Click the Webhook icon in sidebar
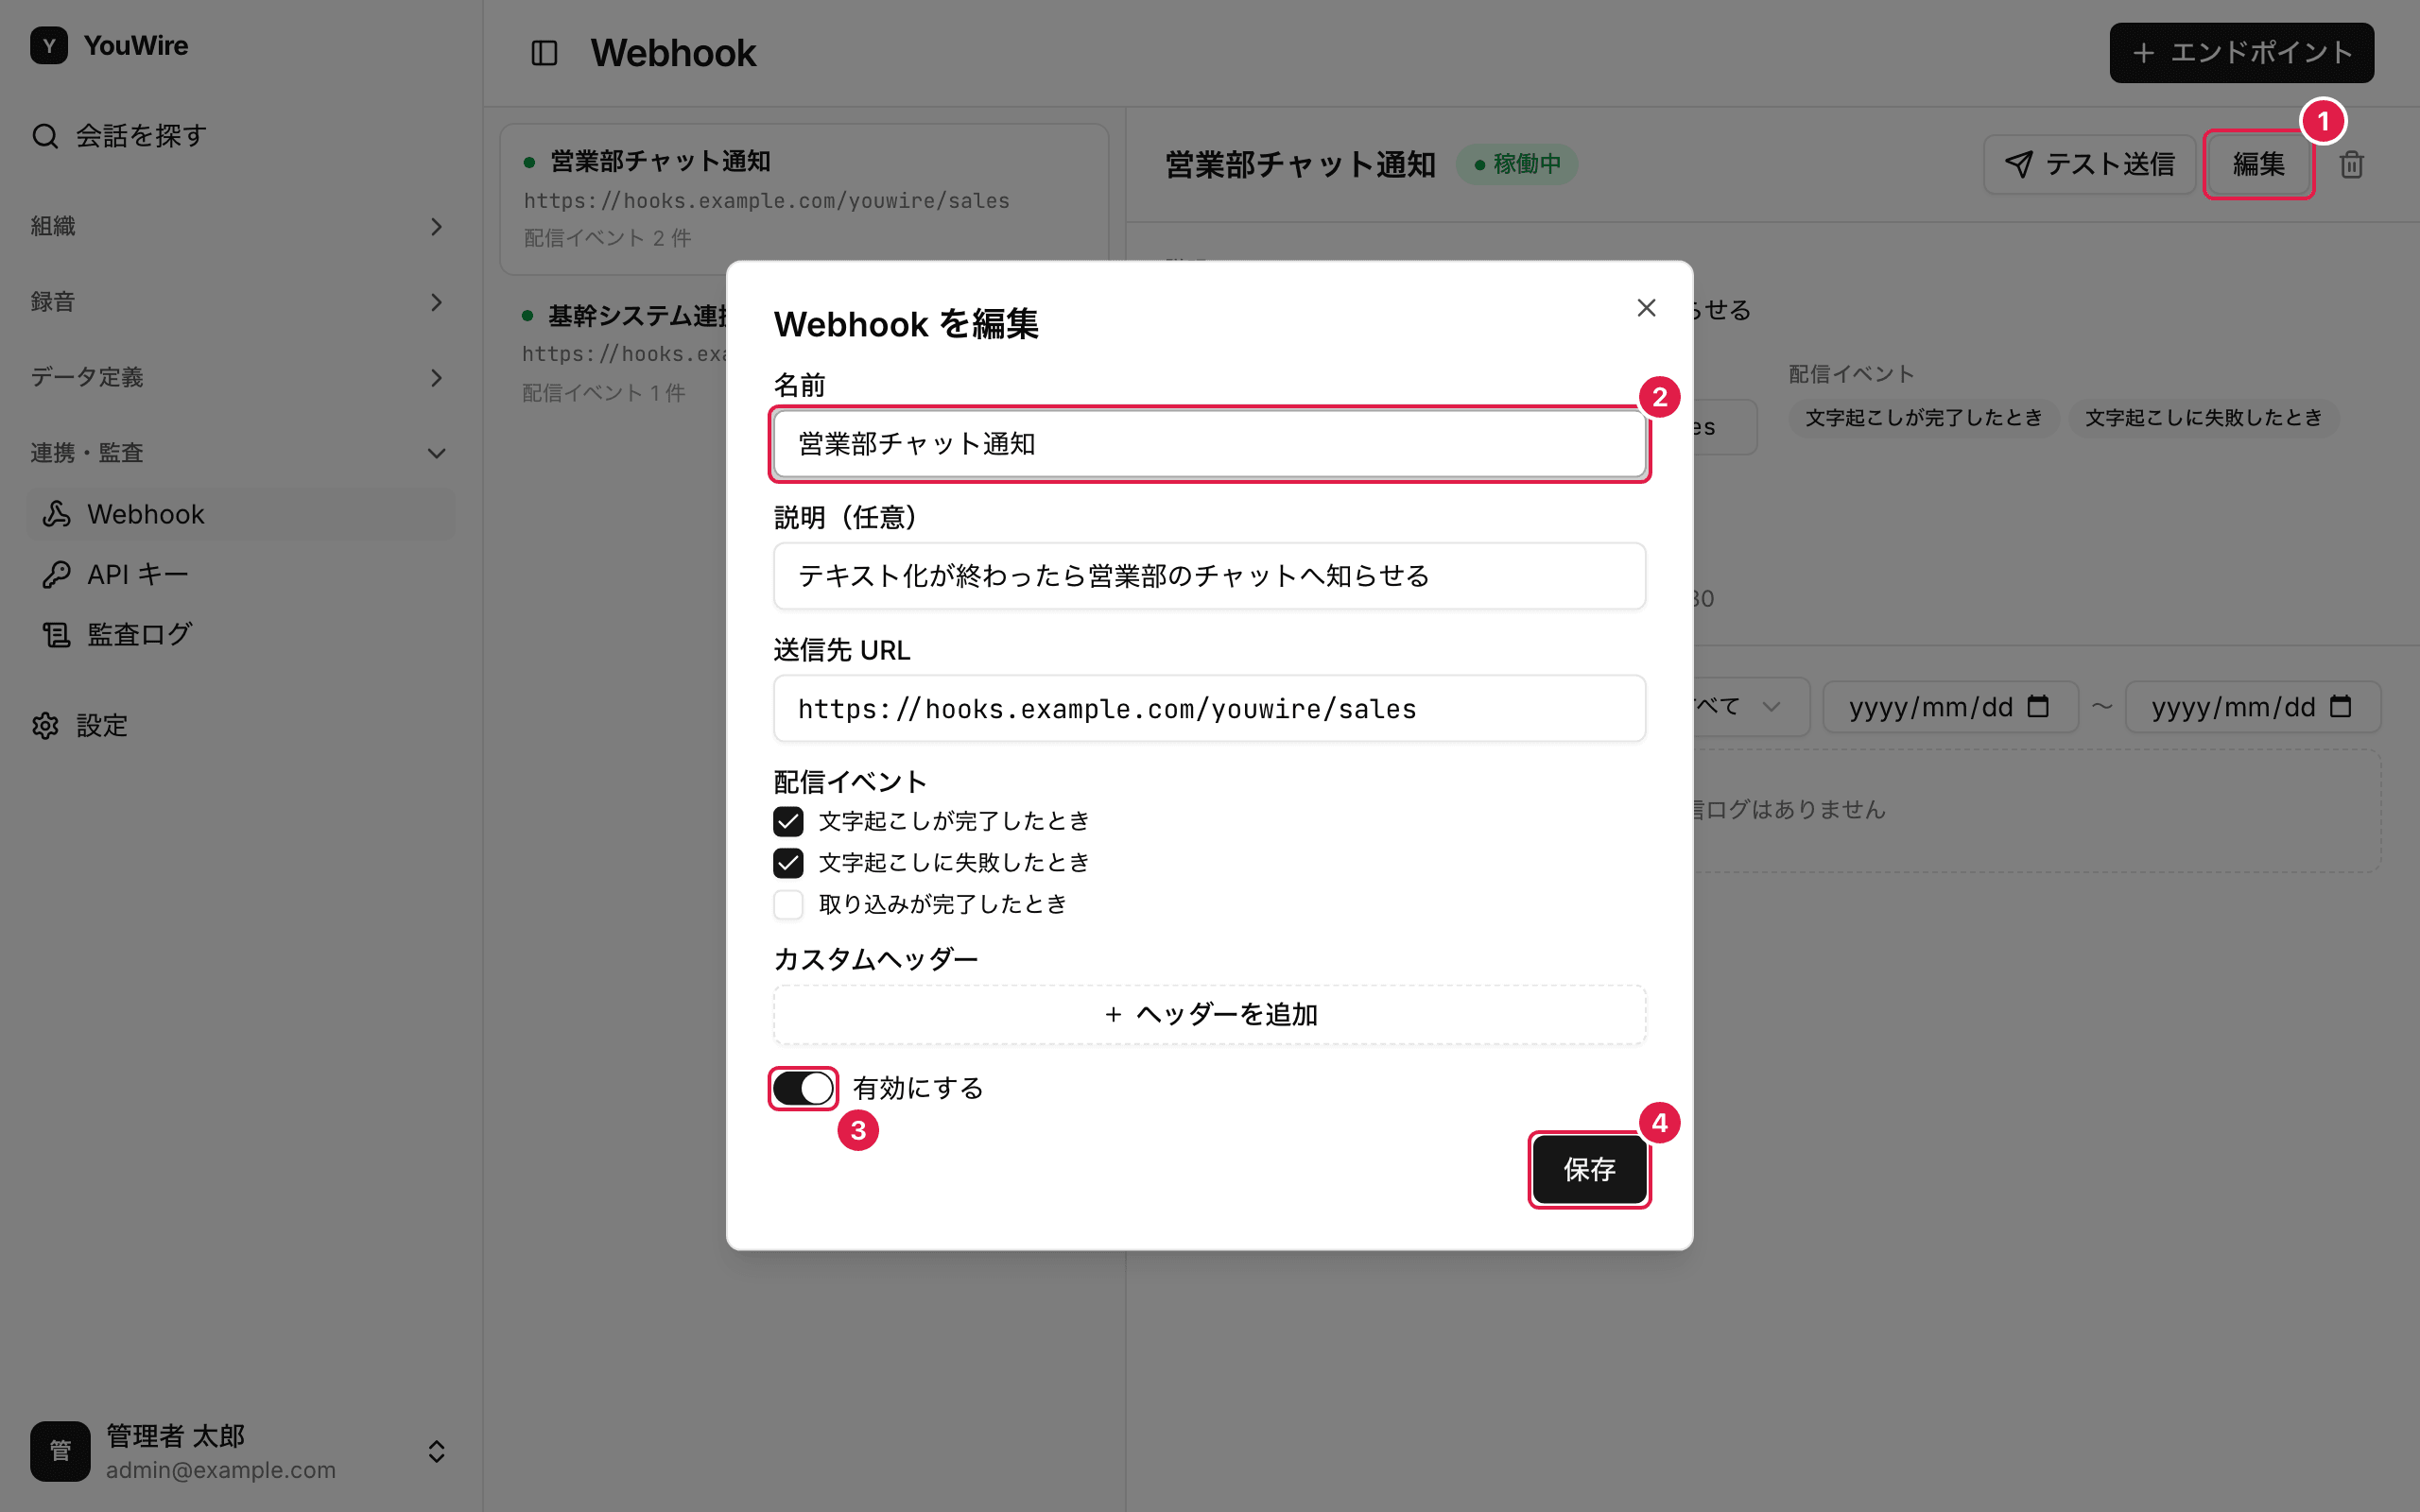 click(56, 514)
